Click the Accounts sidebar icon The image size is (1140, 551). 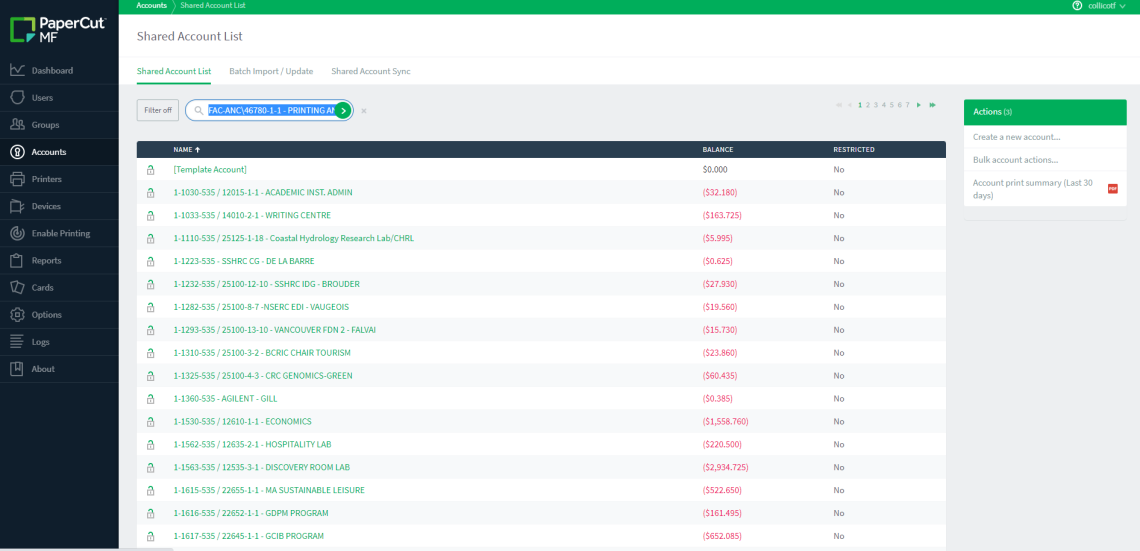coord(17,152)
